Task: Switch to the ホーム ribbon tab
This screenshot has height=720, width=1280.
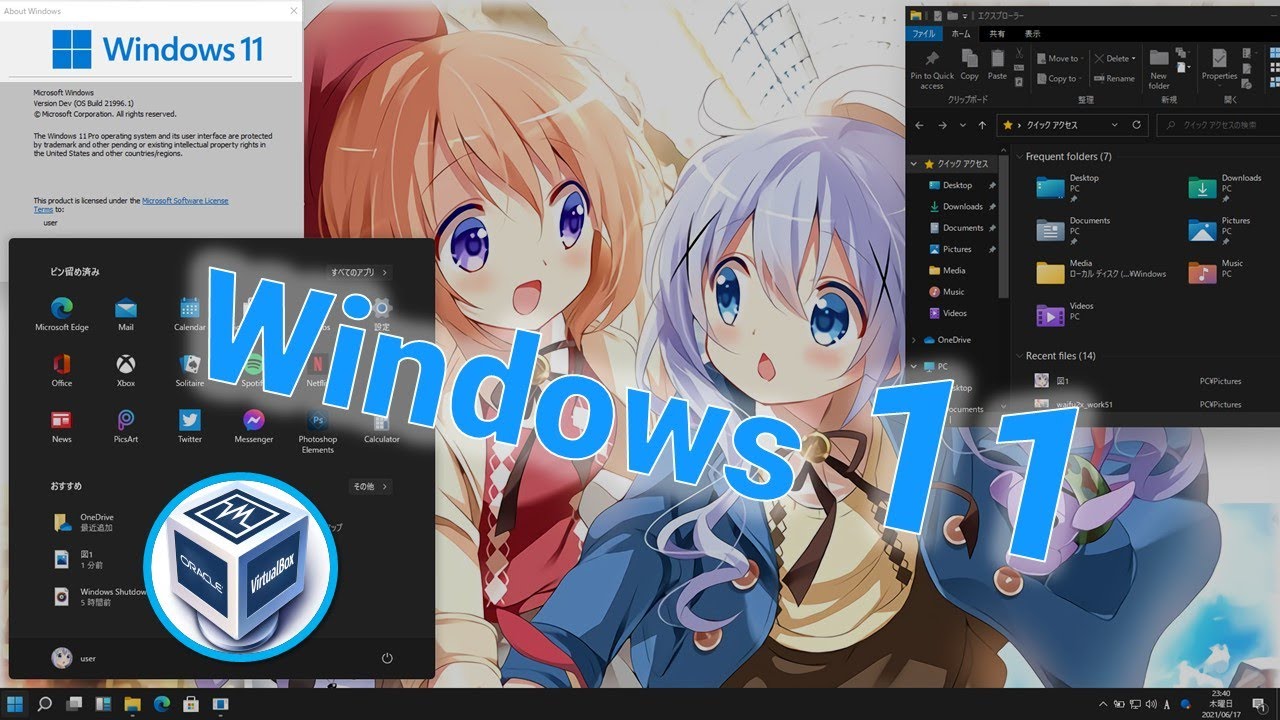Action: pos(961,33)
